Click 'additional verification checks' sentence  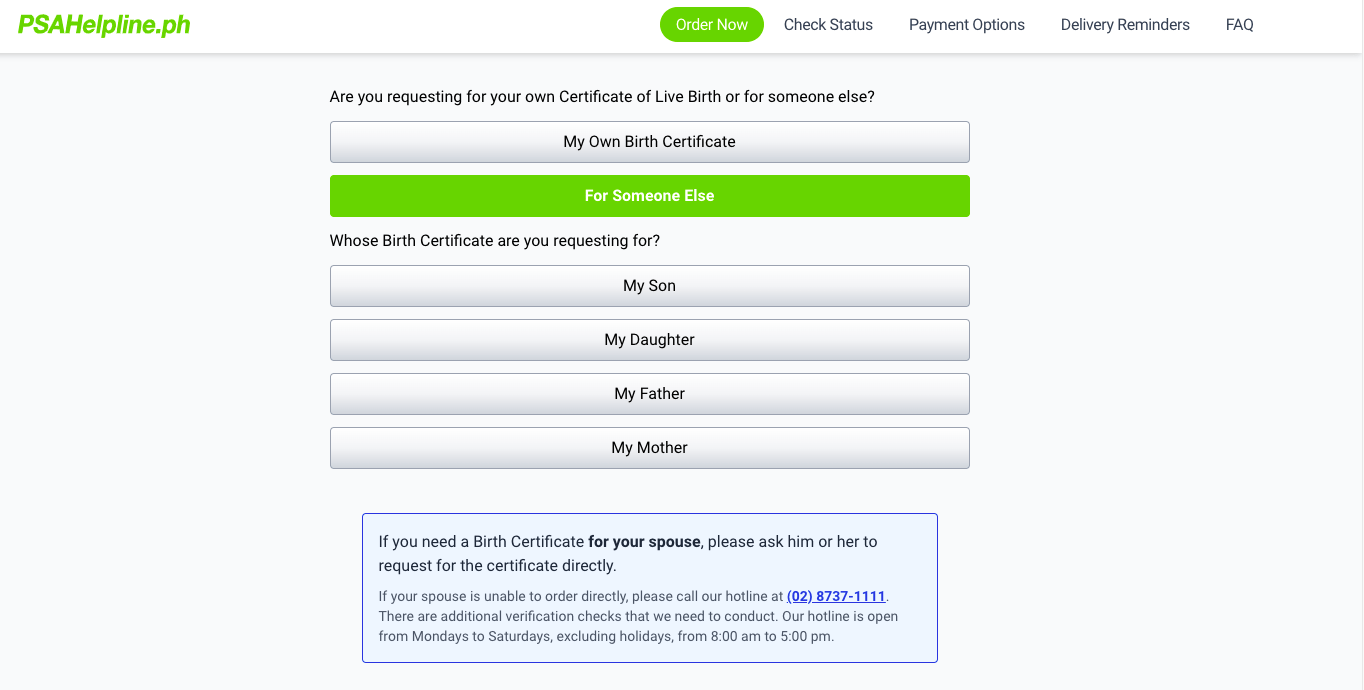click(x=578, y=616)
